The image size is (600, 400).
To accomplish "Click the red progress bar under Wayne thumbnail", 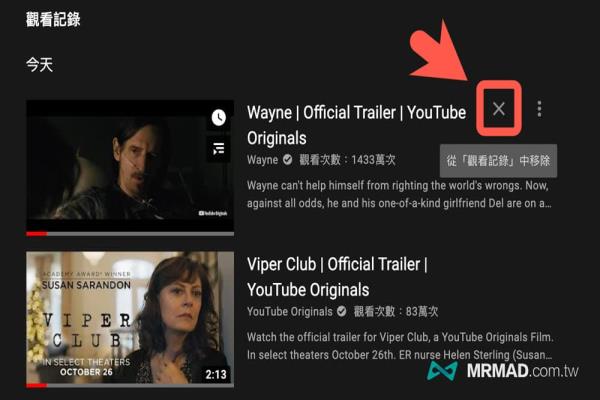I will click(x=37, y=233).
